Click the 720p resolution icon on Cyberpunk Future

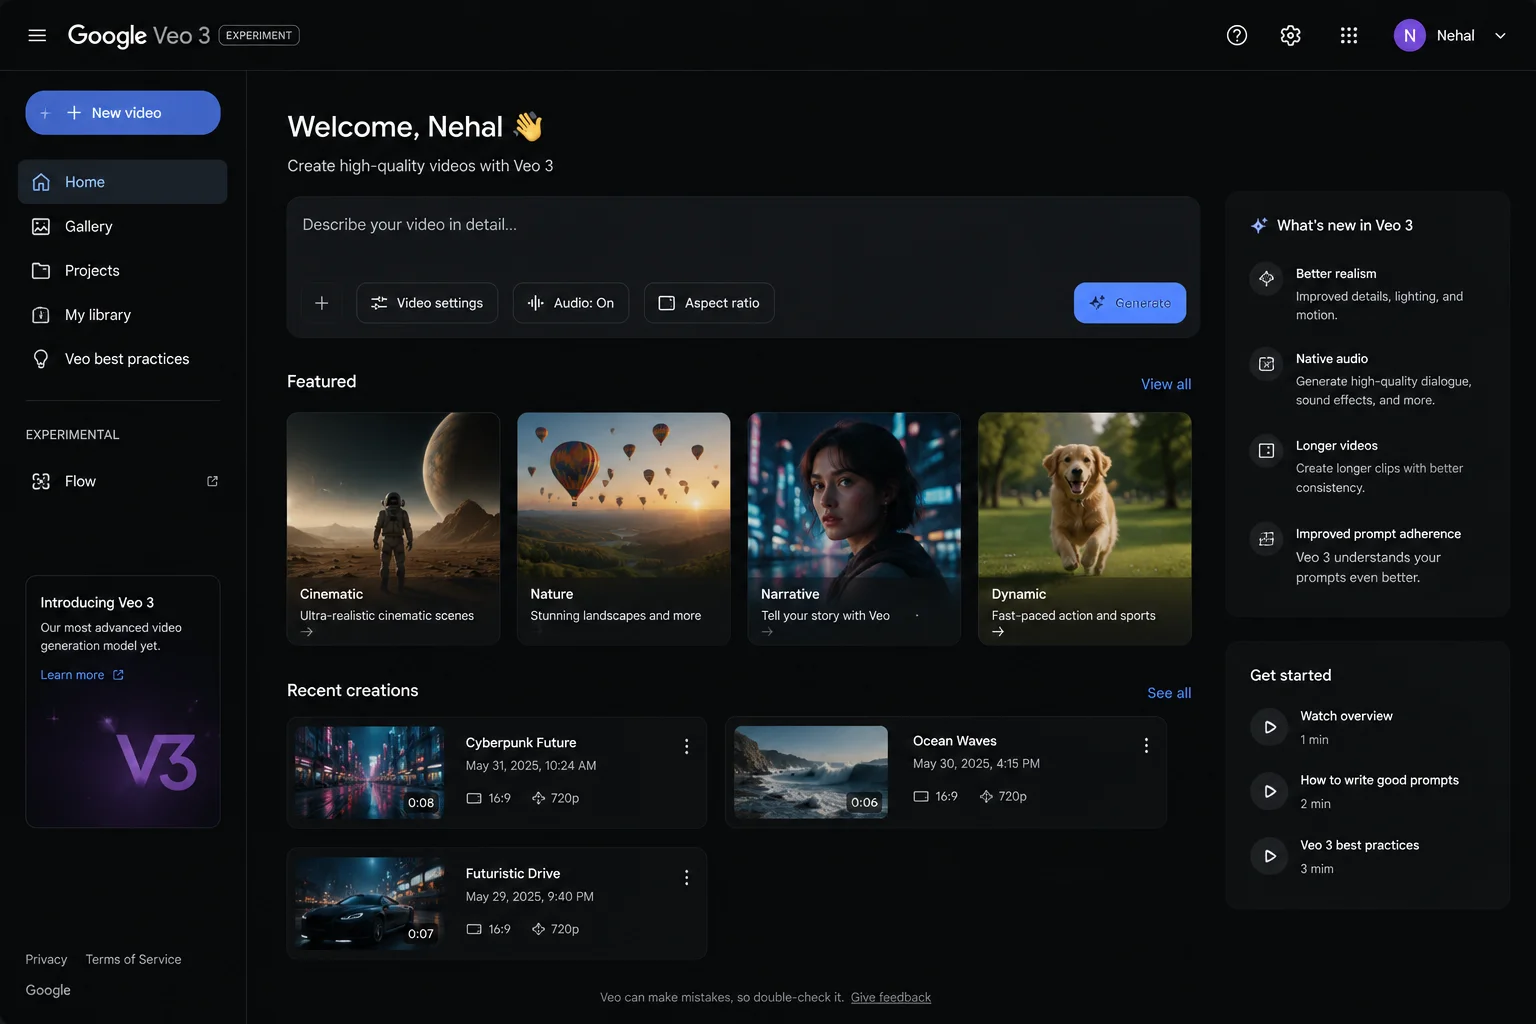click(538, 798)
